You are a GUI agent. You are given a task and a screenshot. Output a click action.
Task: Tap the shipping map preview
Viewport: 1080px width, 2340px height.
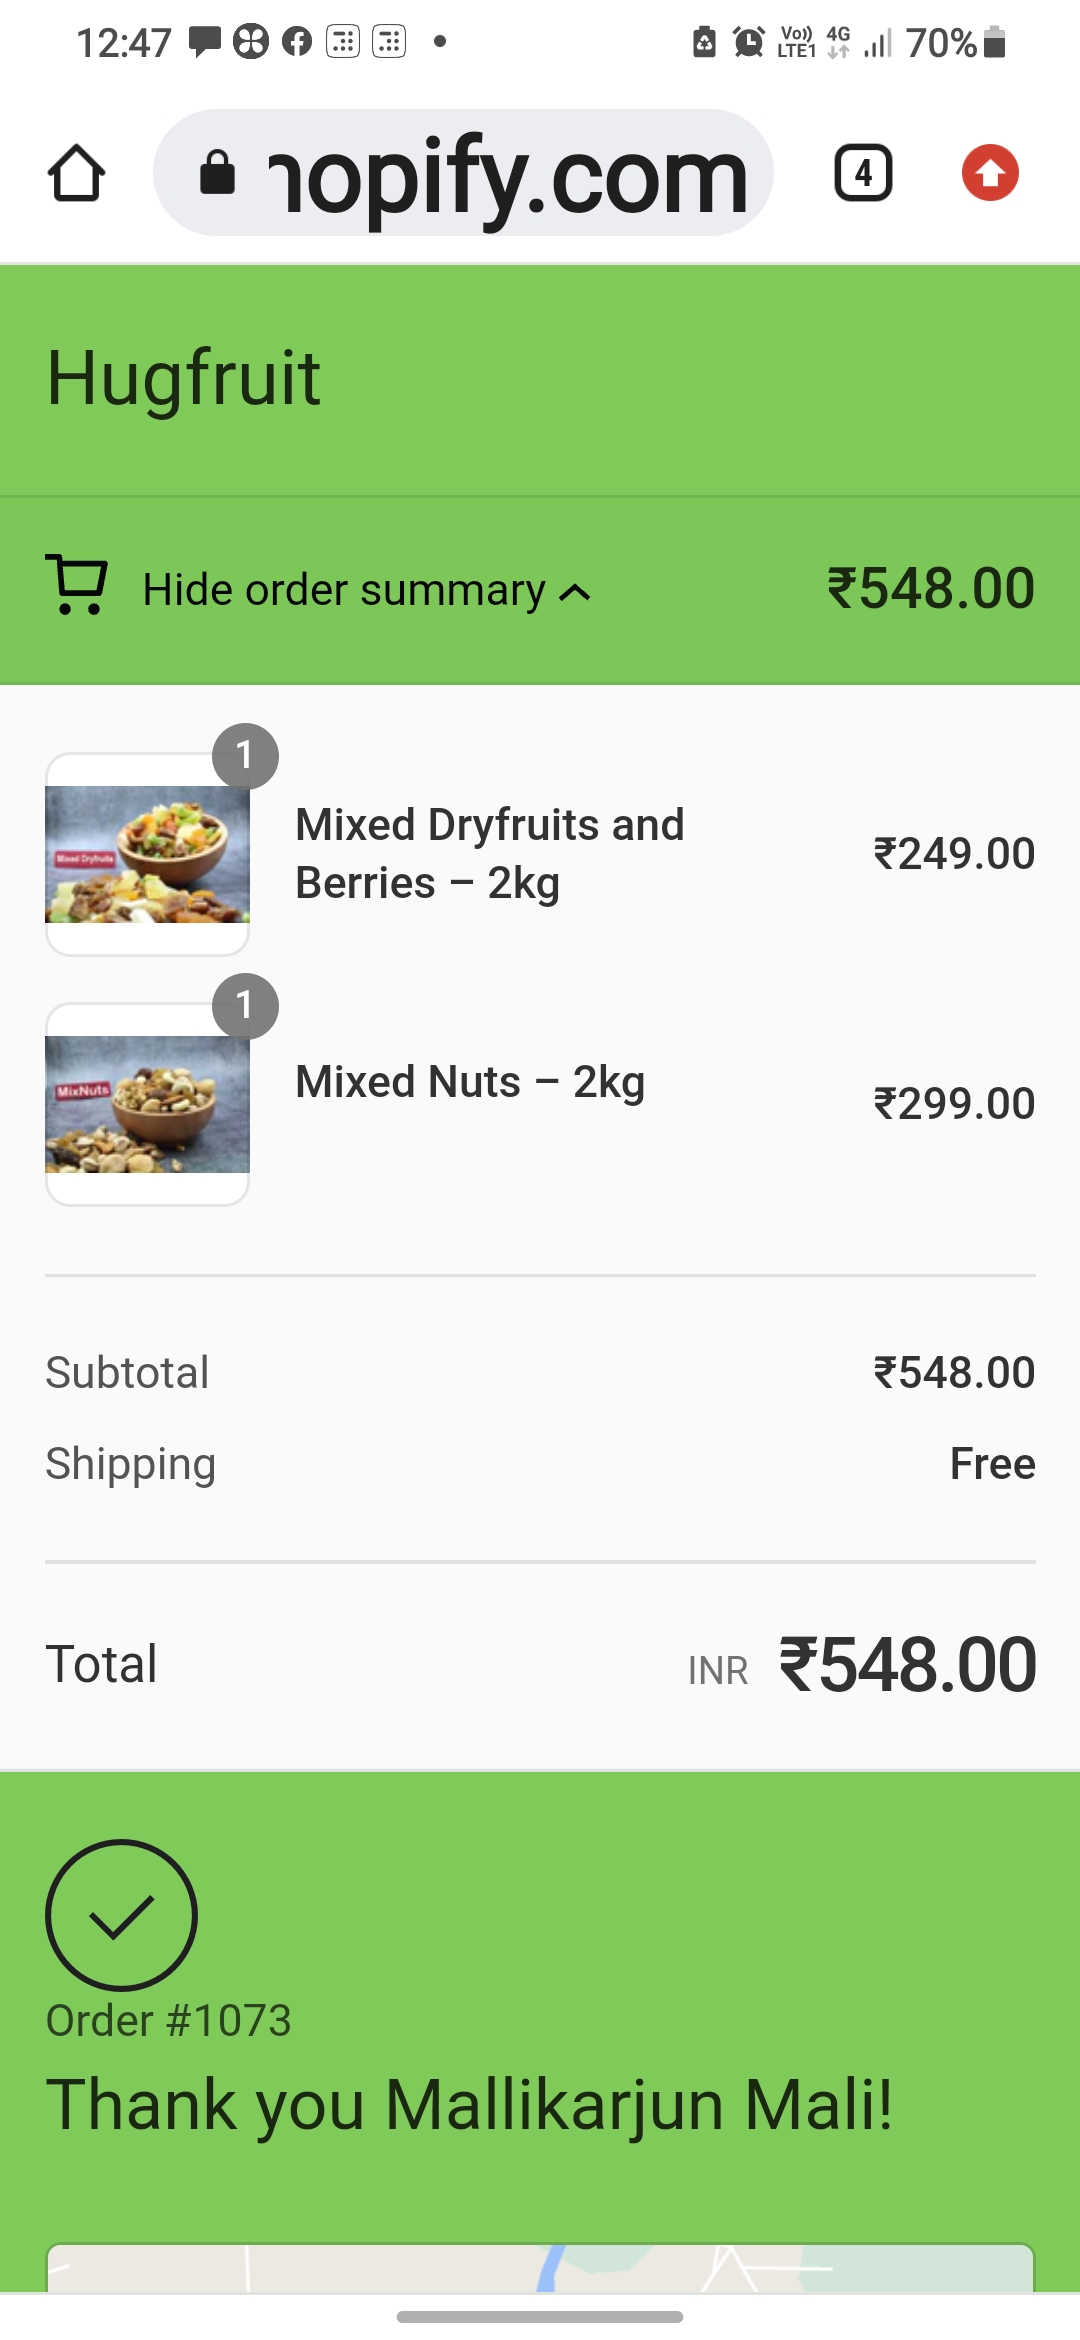point(540,2268)
